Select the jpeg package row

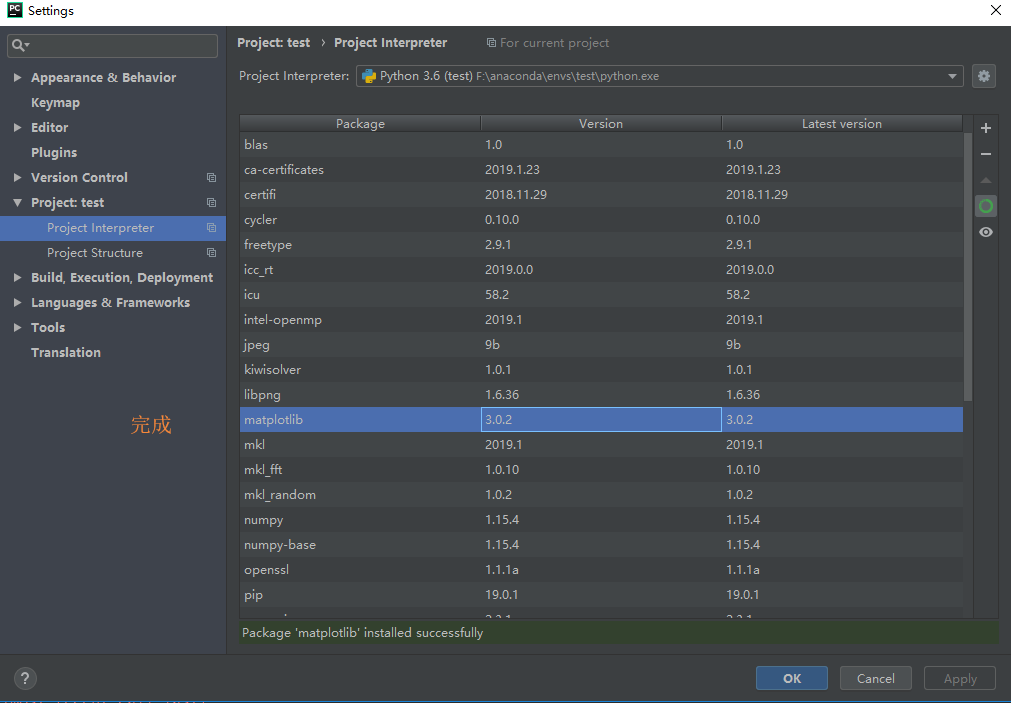tap(601, 344)
